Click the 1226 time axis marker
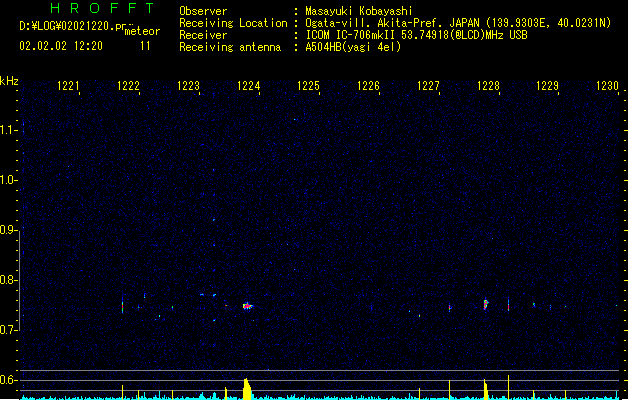The image size is (629, 400). click(x=368, y=86)
